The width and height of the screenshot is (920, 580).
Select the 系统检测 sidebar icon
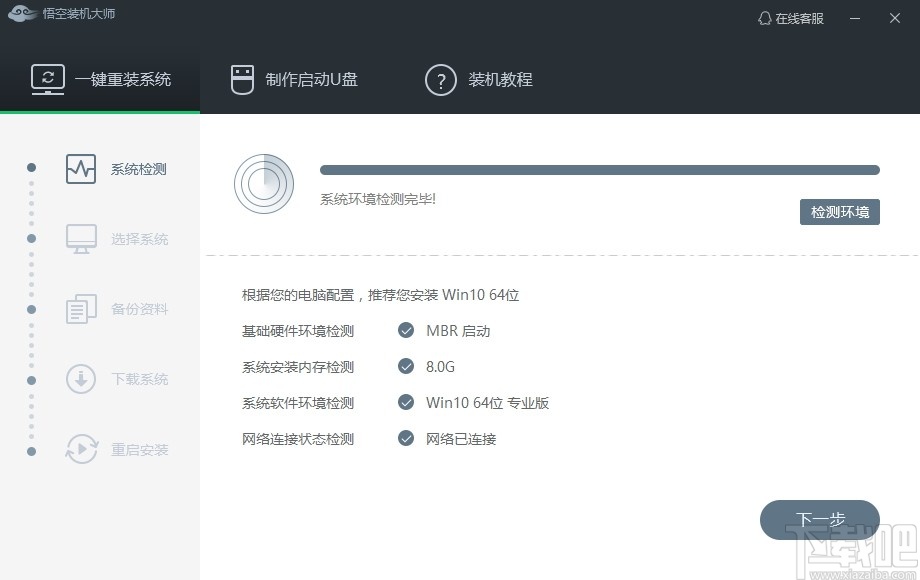pyautogui.click(x=80, y=169)
